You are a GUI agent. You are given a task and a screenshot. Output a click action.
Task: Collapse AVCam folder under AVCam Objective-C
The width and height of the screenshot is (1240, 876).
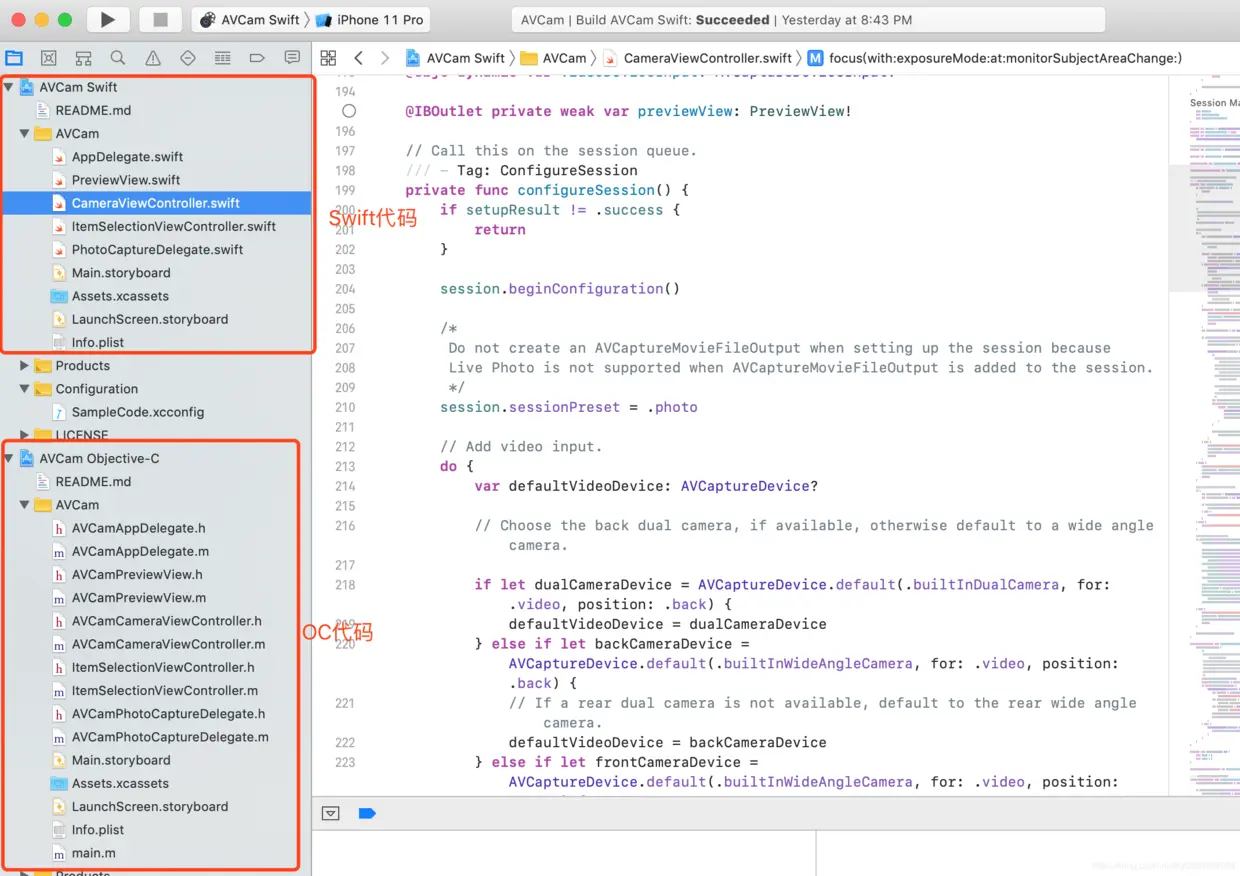pyautogui.click(x=25, y=505)
